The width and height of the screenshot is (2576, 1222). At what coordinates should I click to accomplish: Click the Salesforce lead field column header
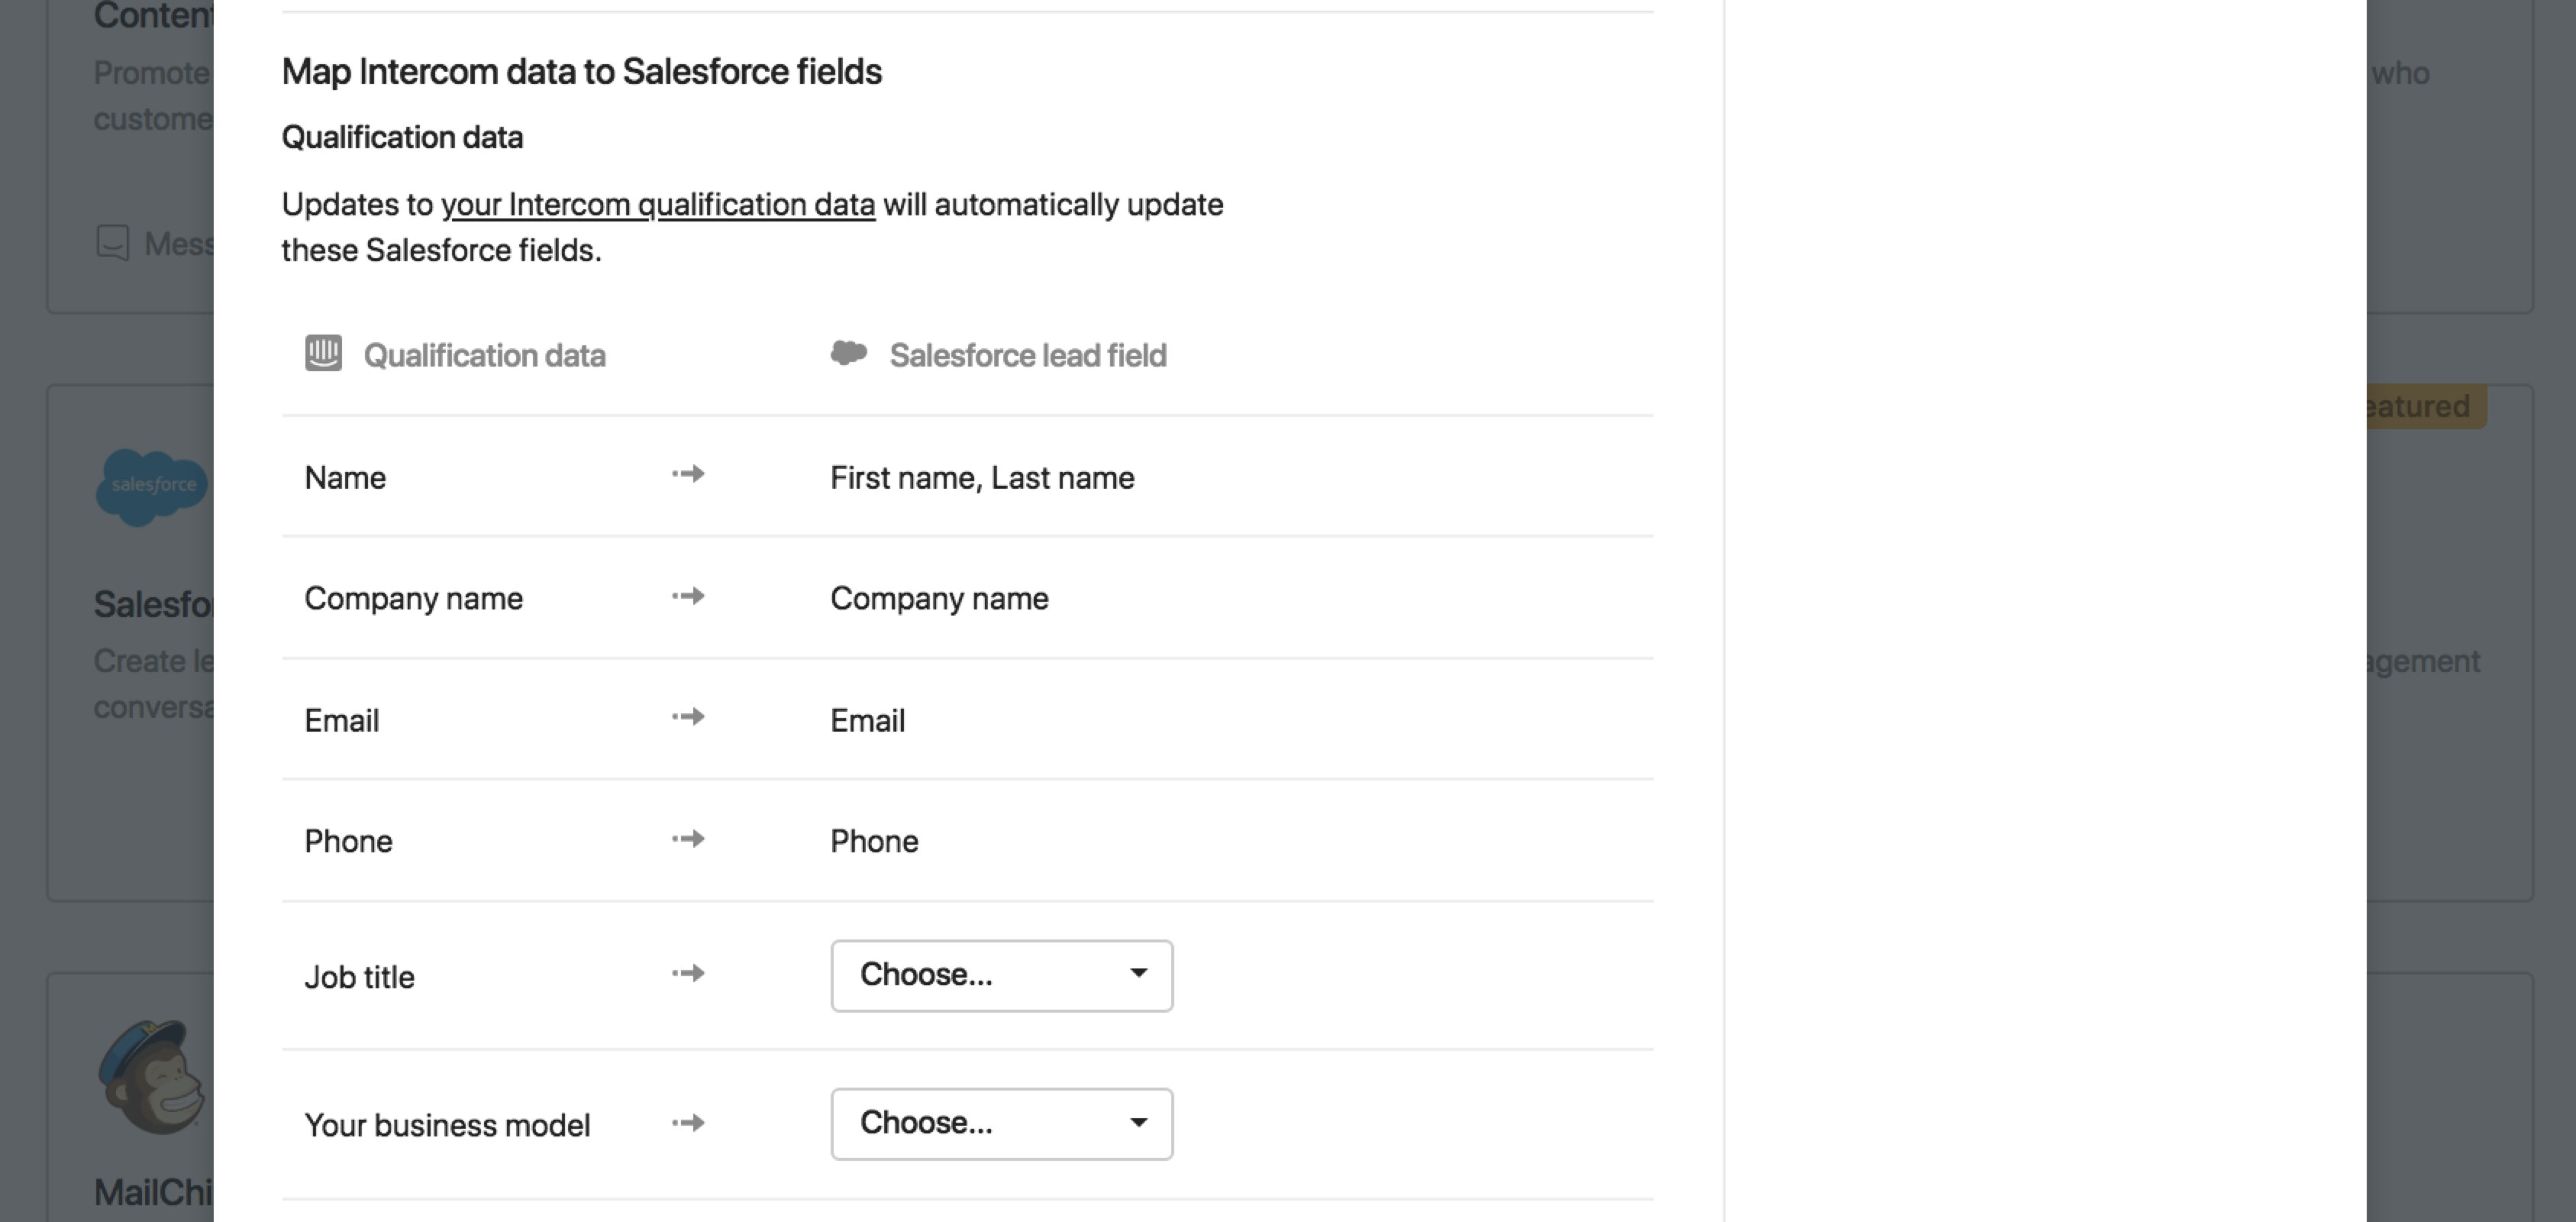(x=1028, y=355)
